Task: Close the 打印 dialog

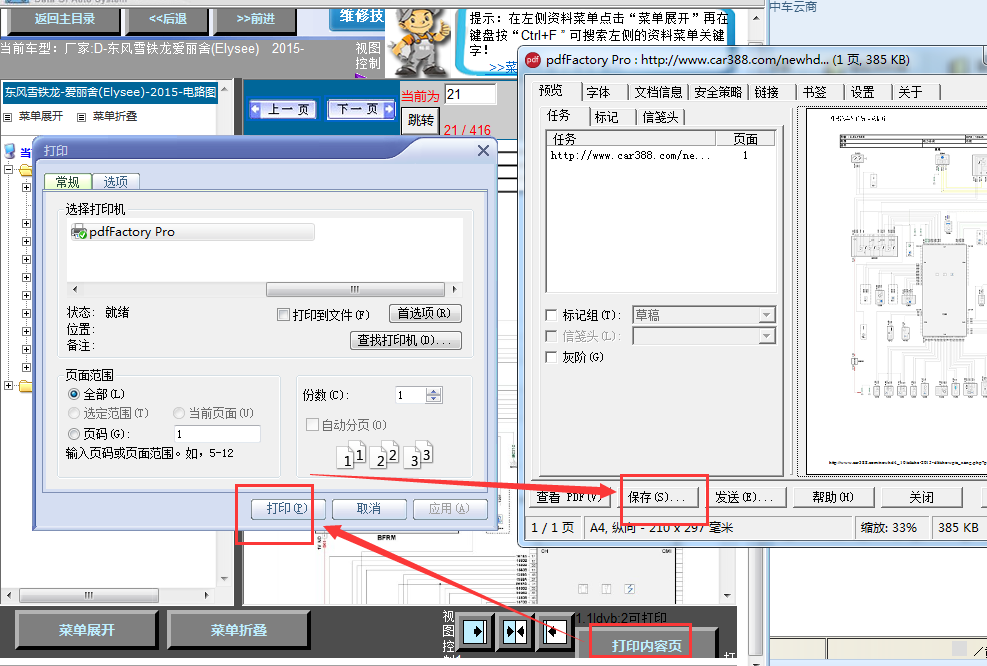Action: tap(483, 150)
